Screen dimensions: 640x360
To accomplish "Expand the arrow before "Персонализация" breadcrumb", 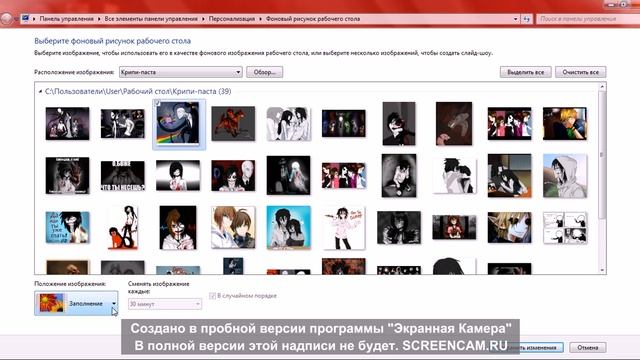I will click(203, 19).
